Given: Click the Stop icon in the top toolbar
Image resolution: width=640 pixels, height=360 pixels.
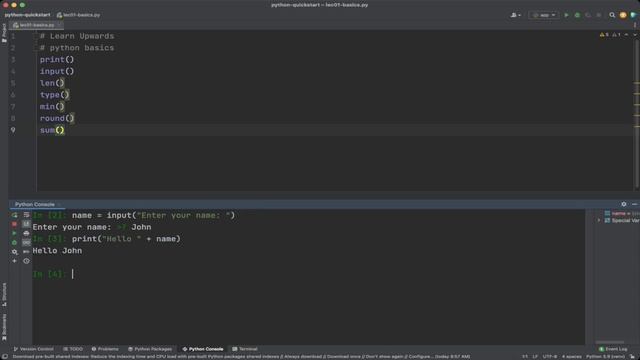Looking at the screenshot, I should (599, 15).
